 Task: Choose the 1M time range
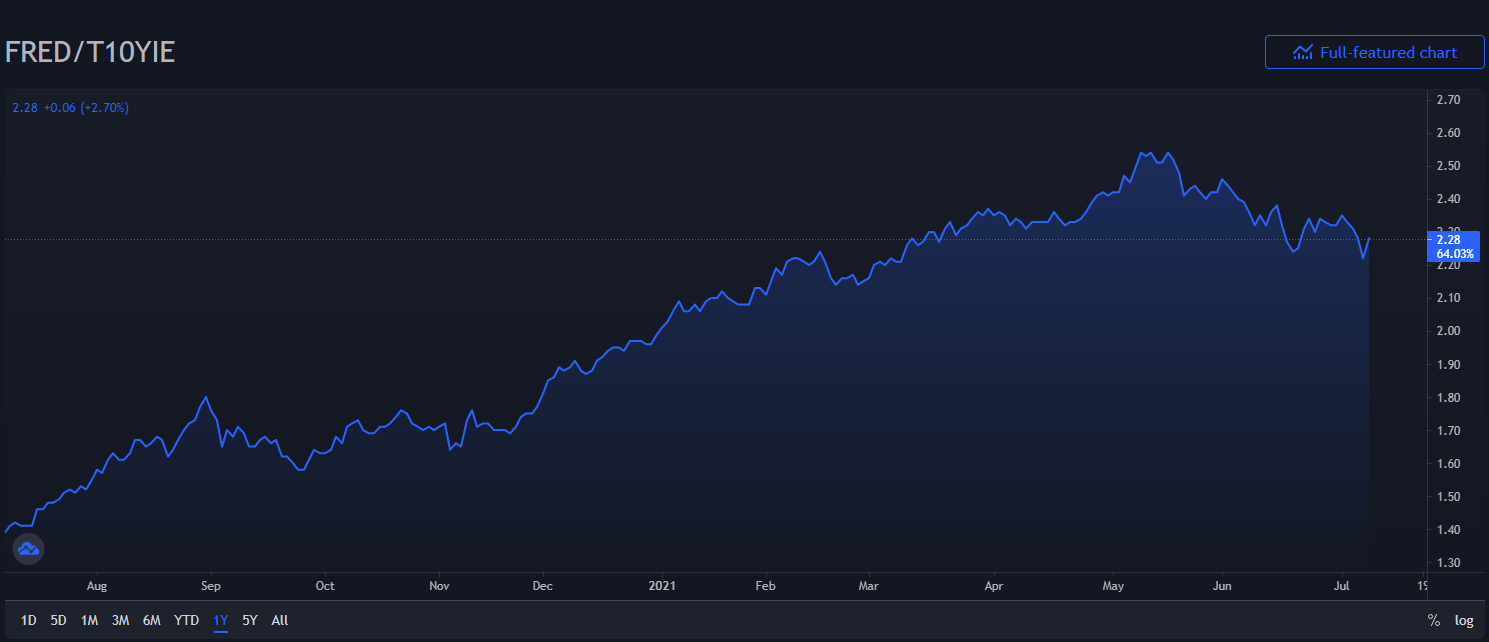tap(89, 620)
